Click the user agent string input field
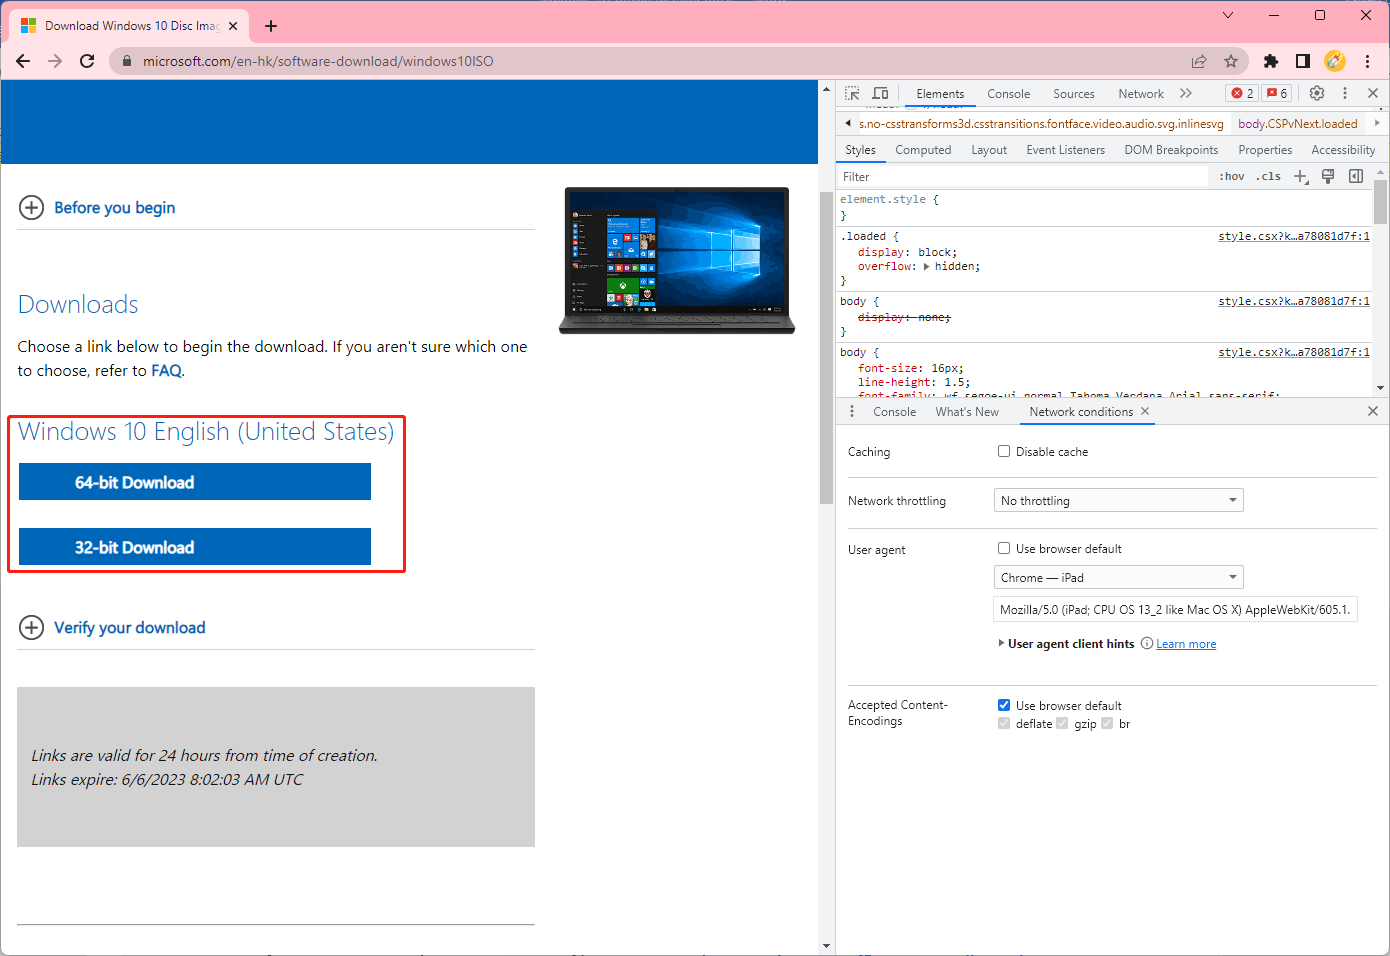This screenshot has width=1390, height=956. [1175, 609]
